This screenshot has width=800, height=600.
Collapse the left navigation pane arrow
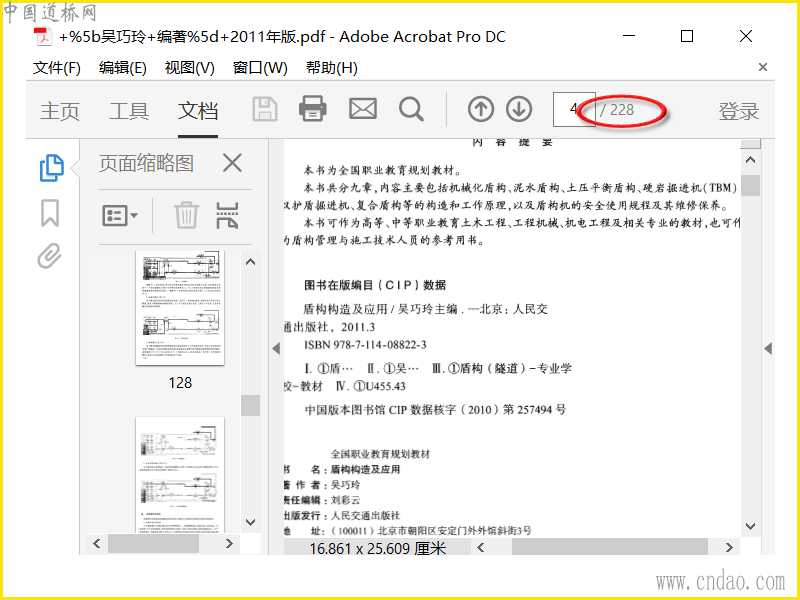pyautogui.click(x=276, y=349)
